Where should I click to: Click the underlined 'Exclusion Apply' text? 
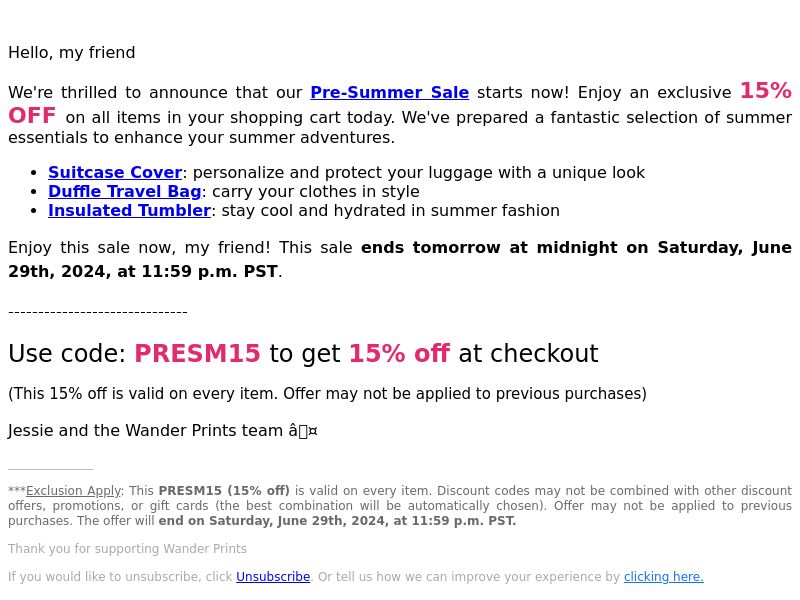click(73, 490)
